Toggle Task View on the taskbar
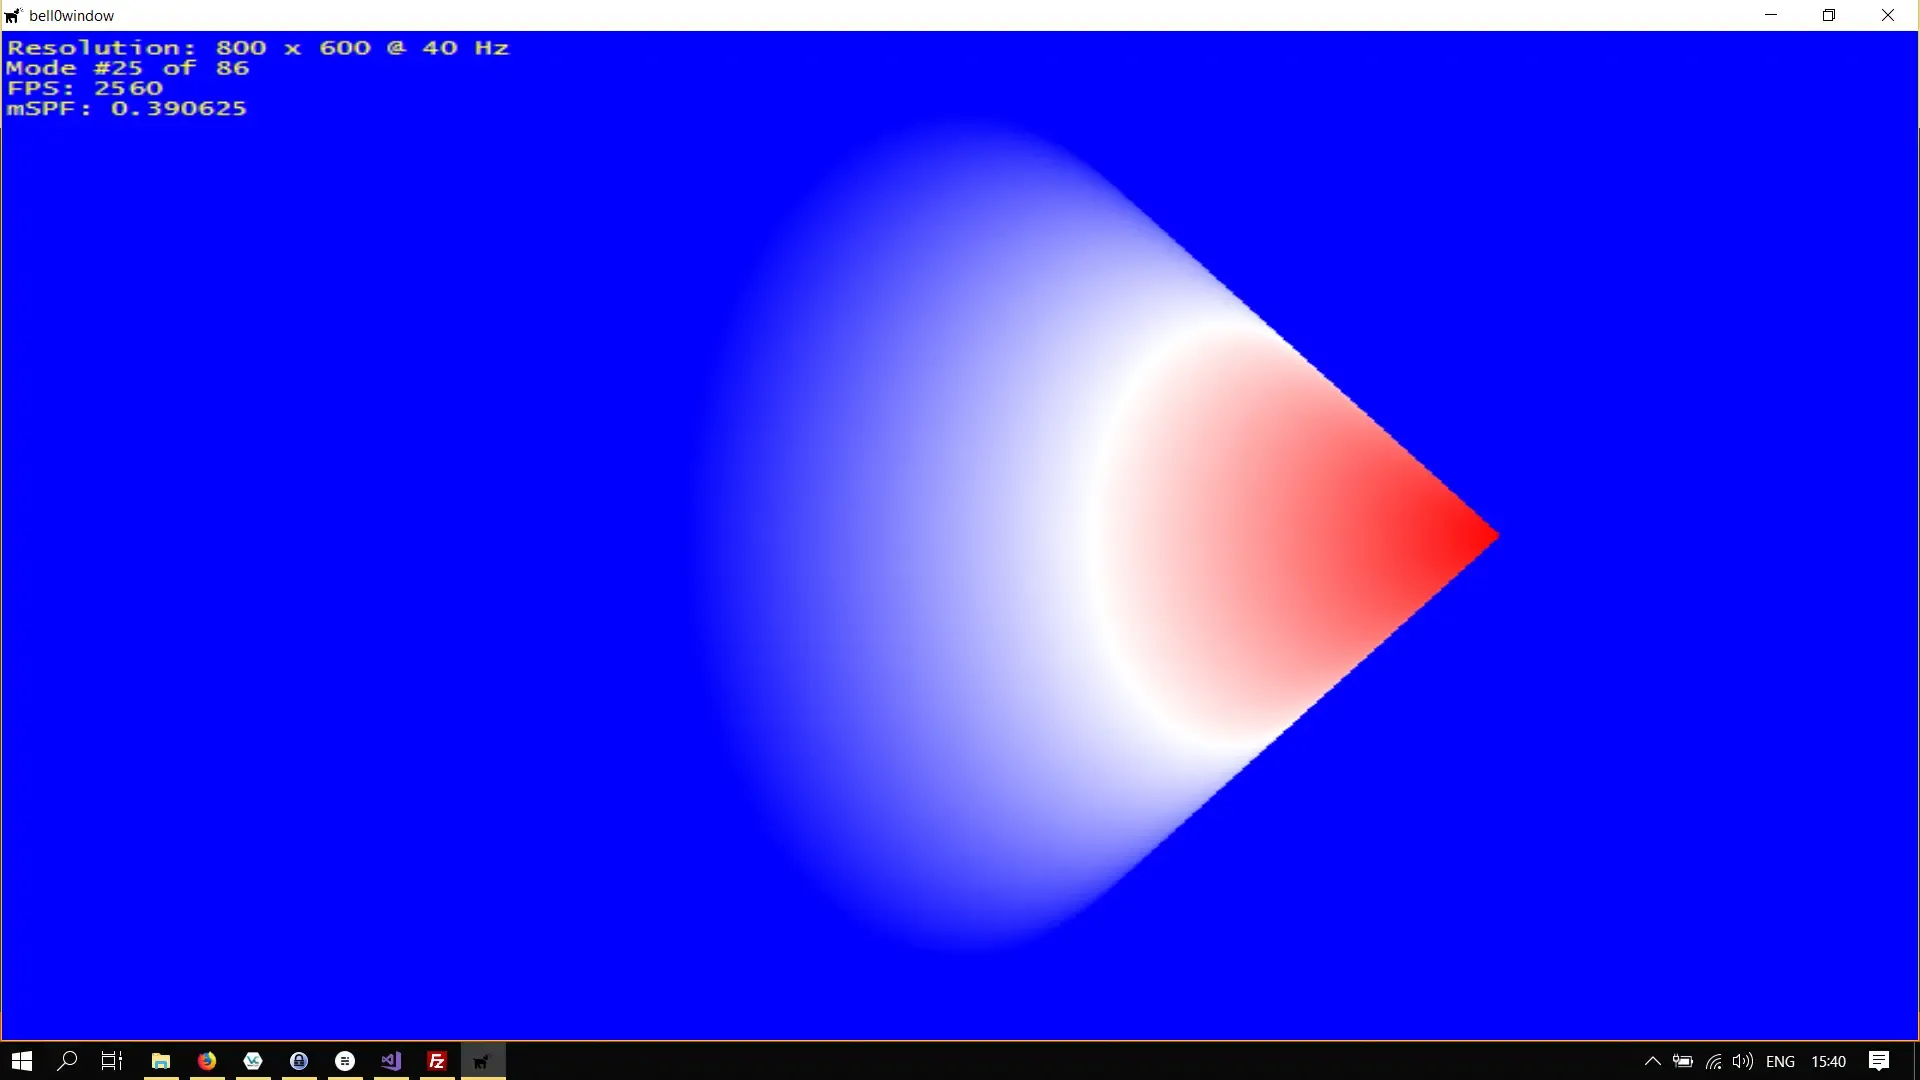1920x1080 pixels. coord(110,1061)
